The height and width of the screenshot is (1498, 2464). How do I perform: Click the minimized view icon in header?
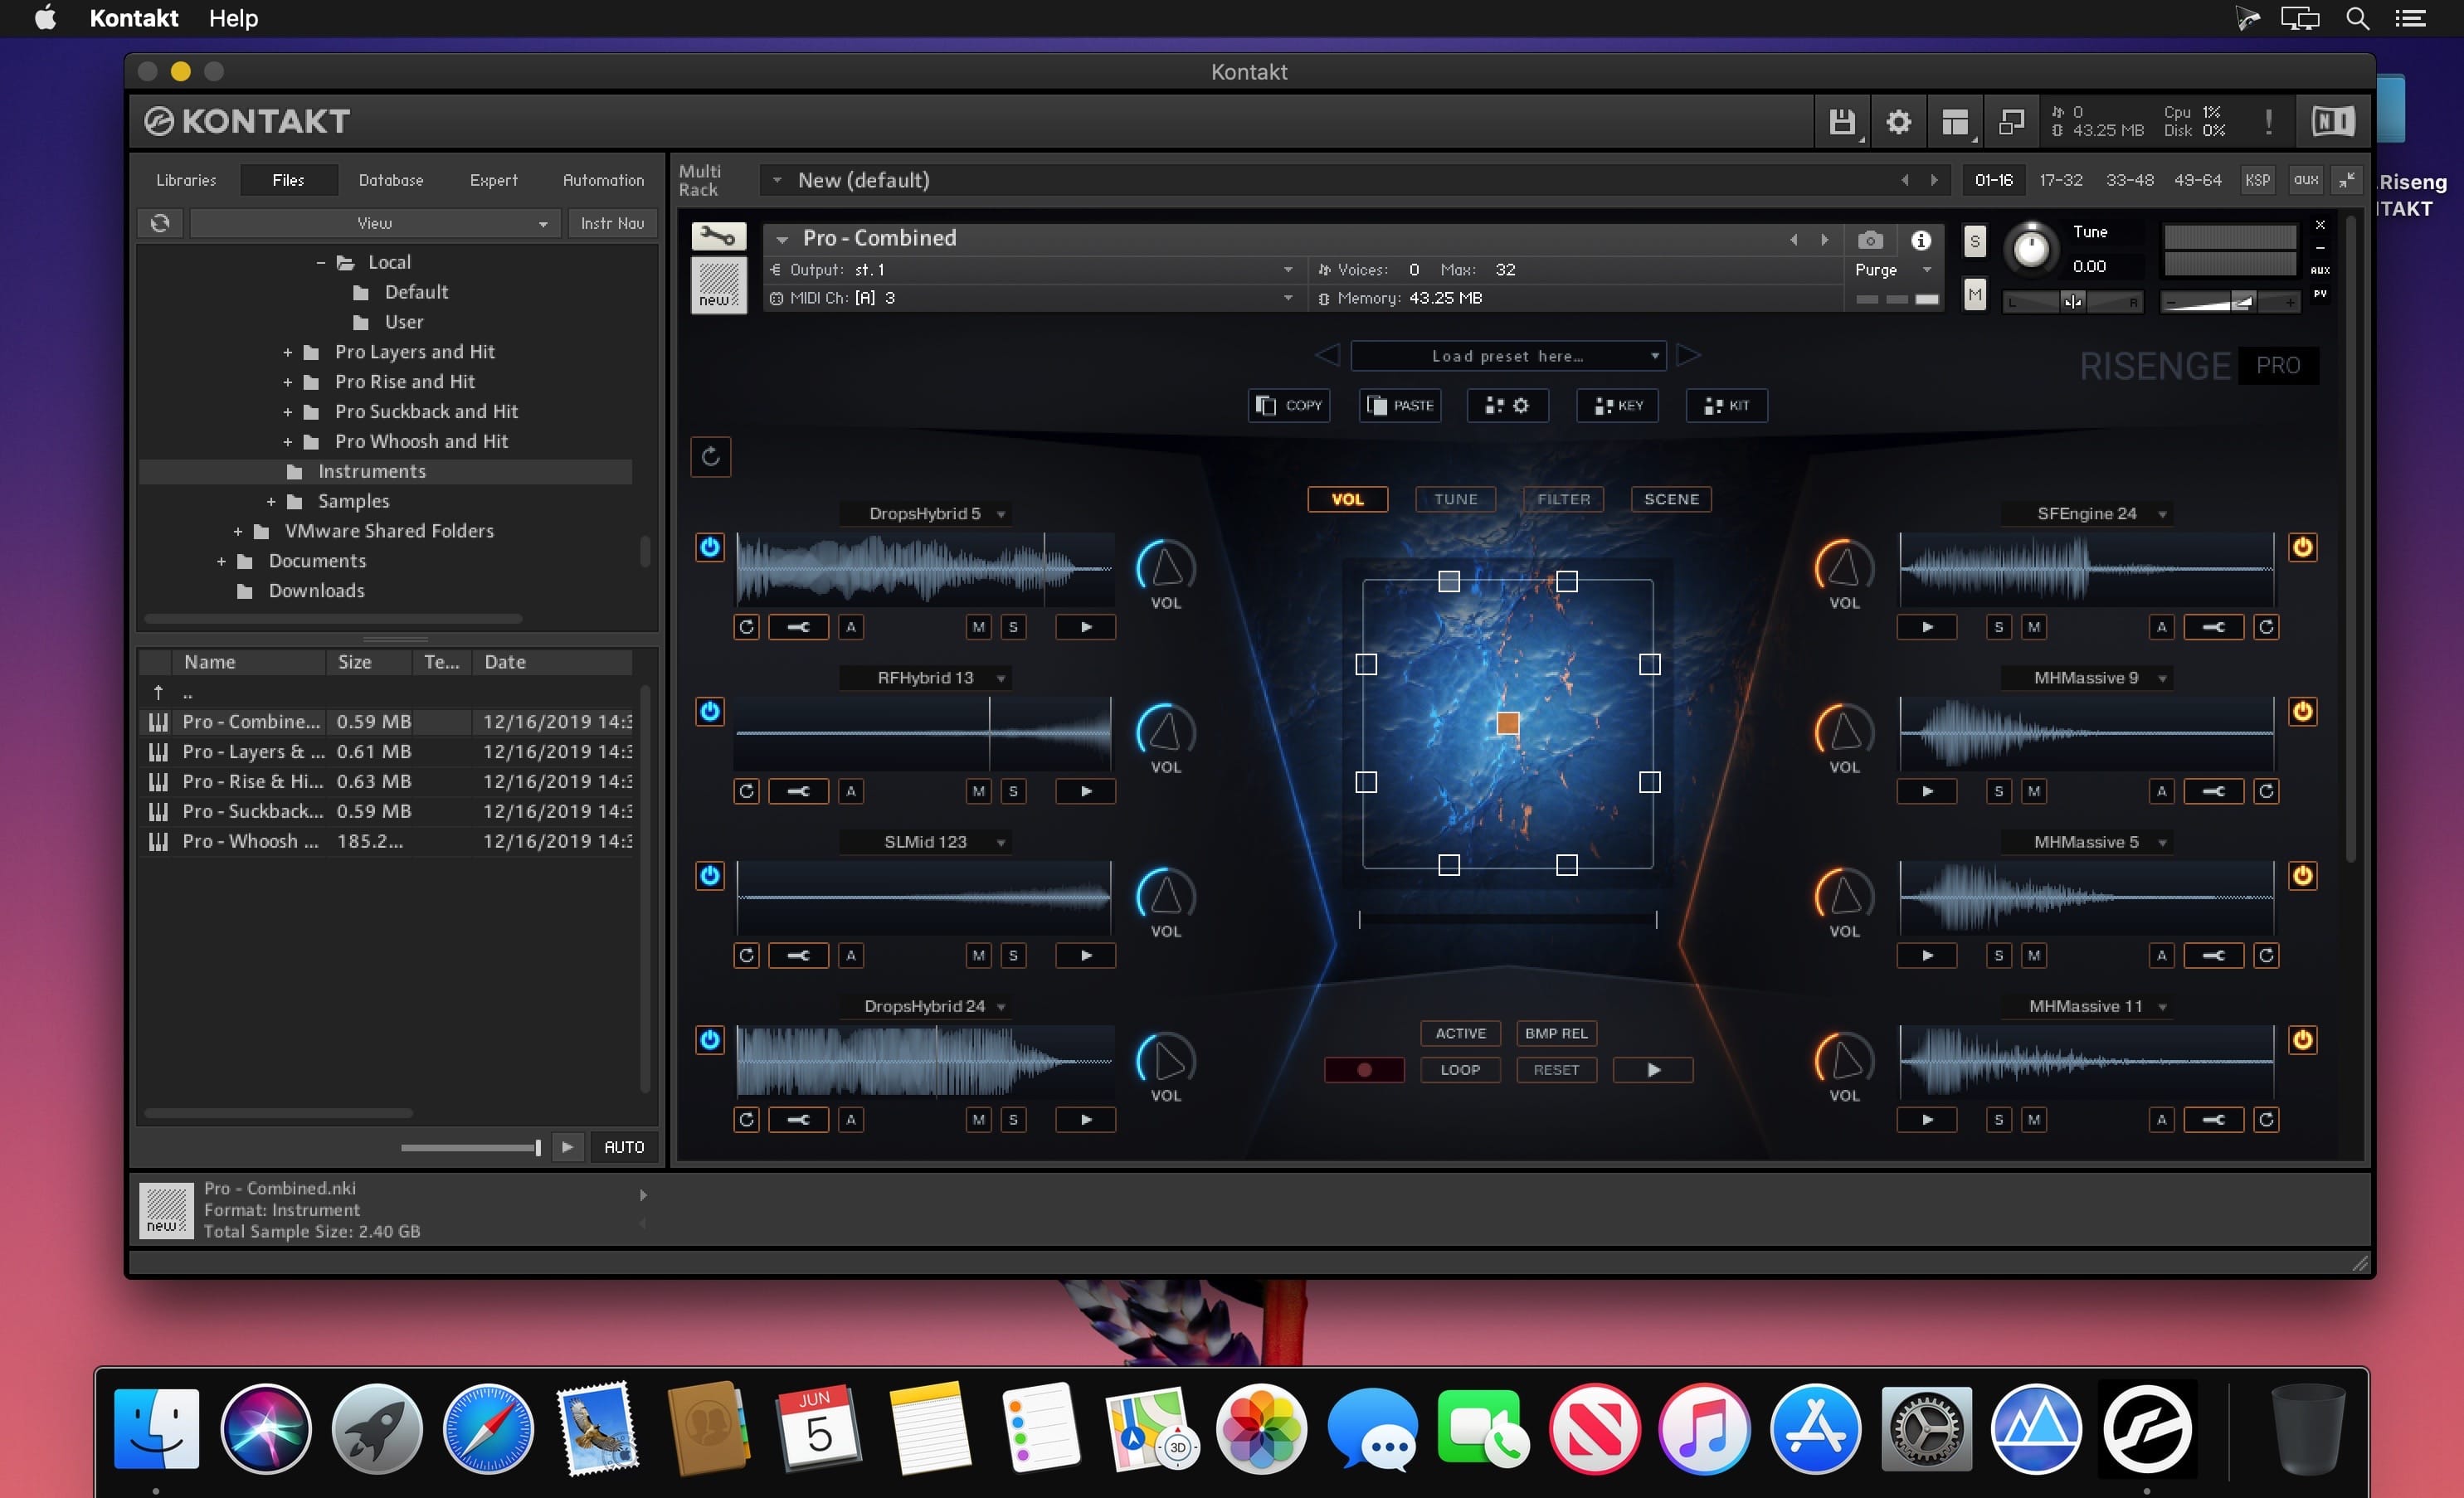pos(2011,121)
